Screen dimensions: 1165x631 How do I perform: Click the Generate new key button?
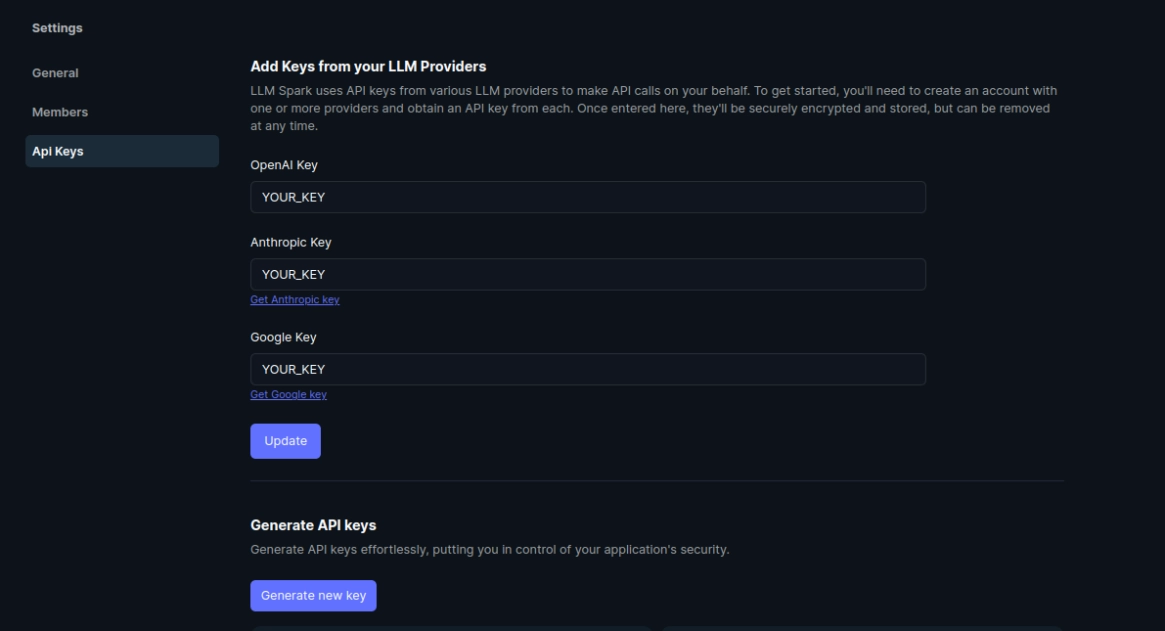(x=313, y=595)
